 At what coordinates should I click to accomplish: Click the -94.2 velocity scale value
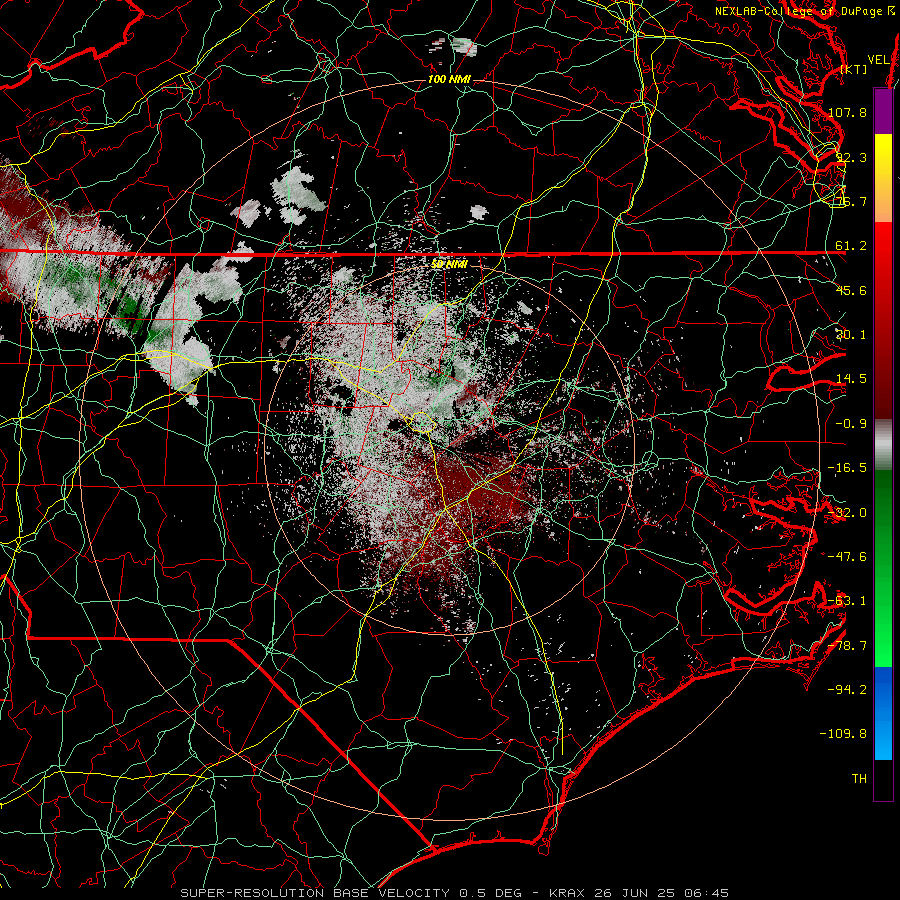847,690
